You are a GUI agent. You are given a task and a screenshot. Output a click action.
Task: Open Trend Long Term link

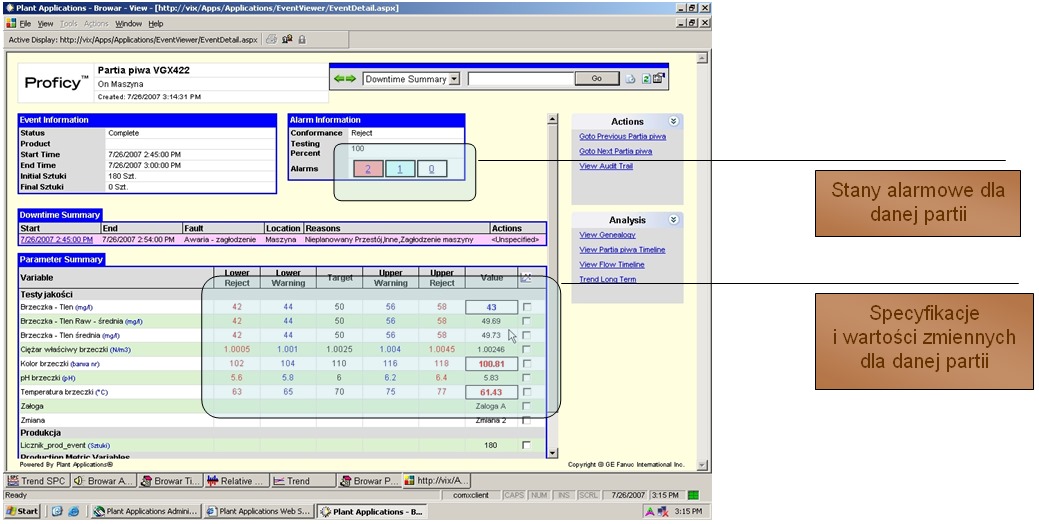tap(608, 279)
